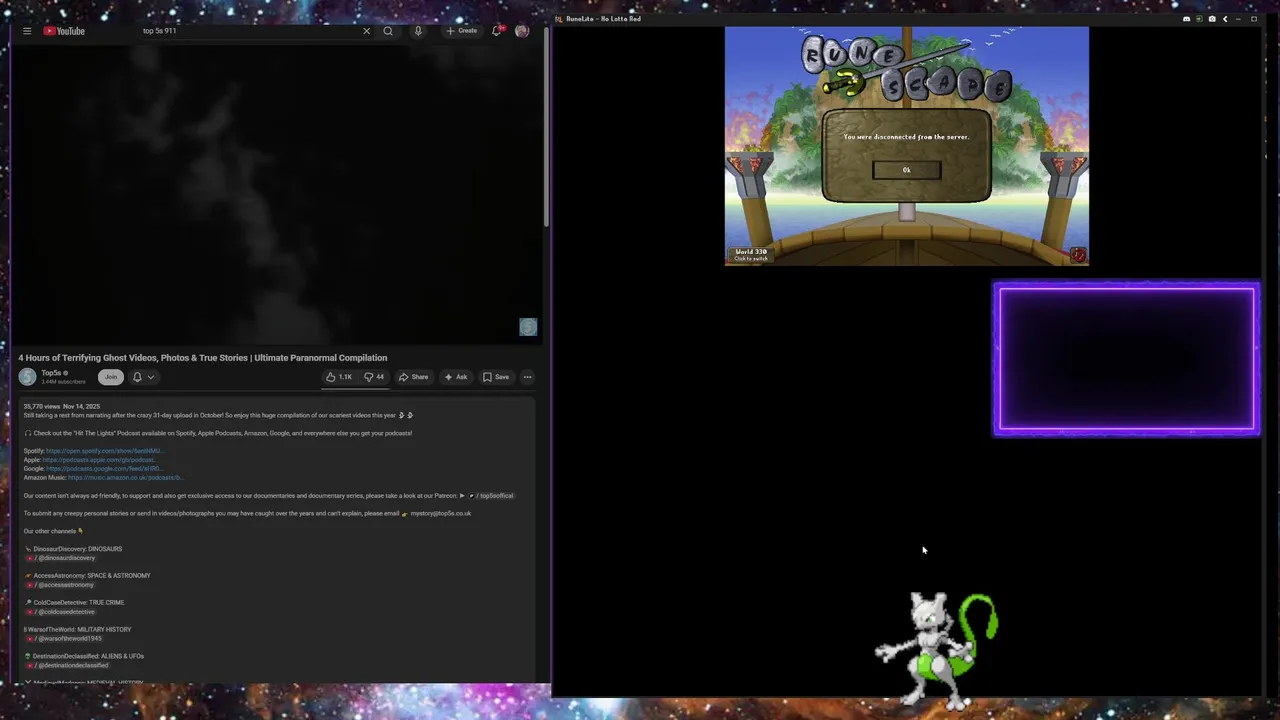The height and width of the screenshot is (720, 1280).
Task: Dislike the video showing 44 dislikes
Action: 374,377
